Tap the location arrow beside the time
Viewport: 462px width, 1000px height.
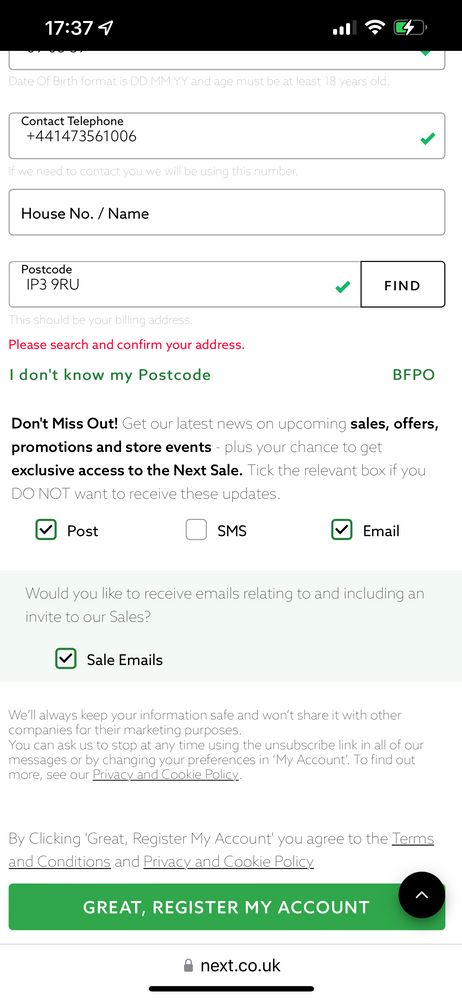coord(106,27)
